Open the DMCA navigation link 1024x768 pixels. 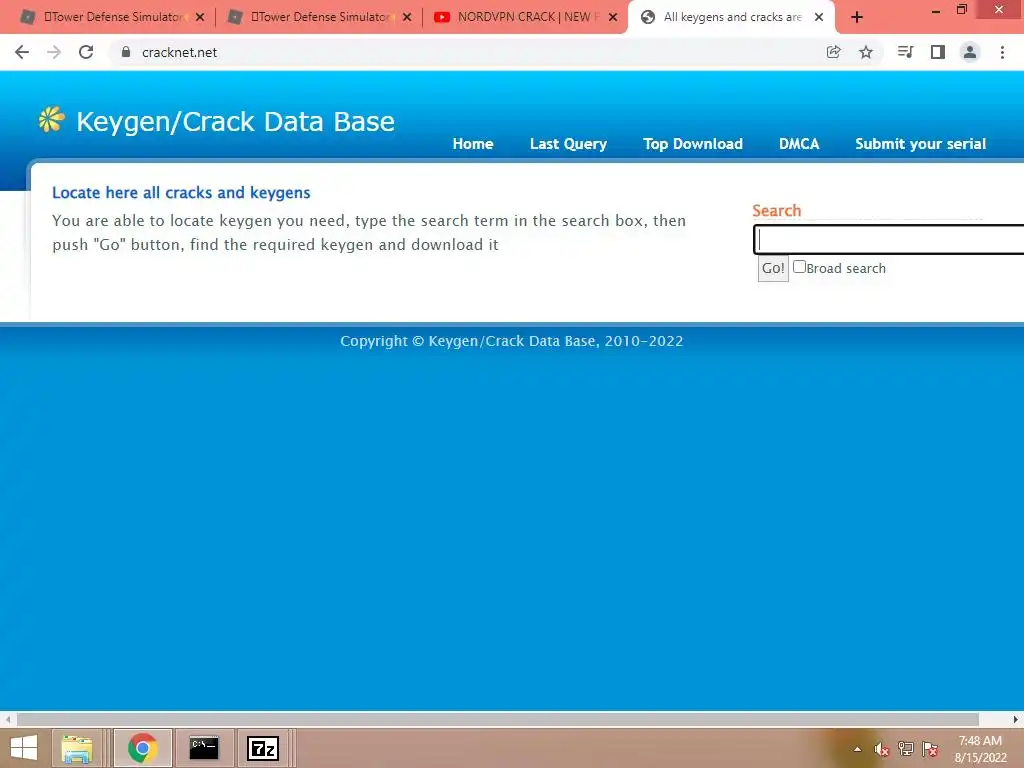pos(799,144)
